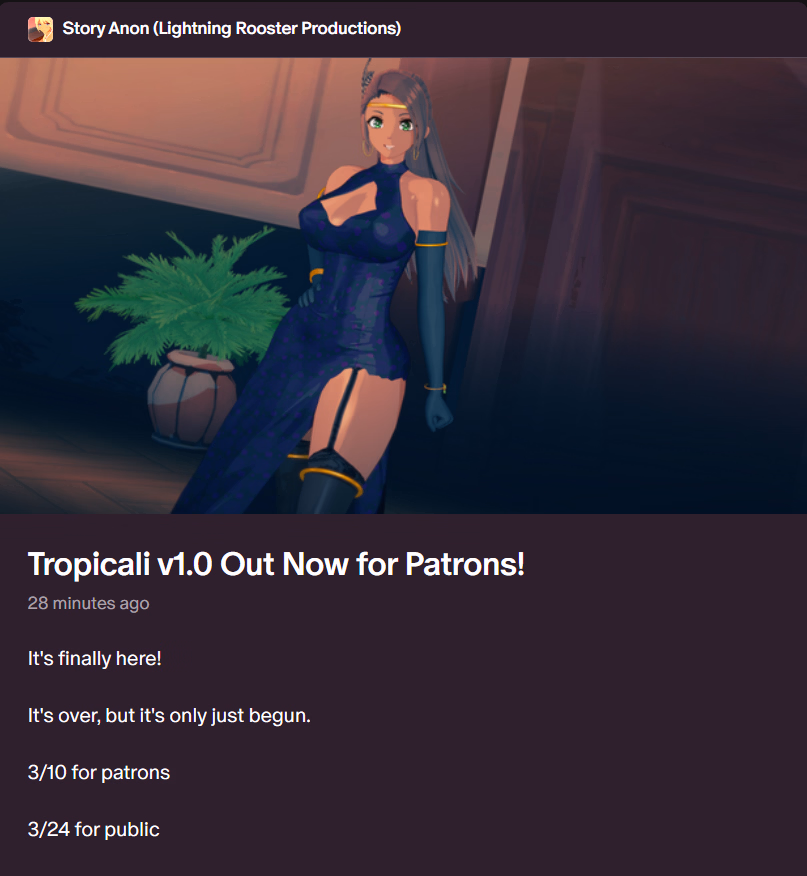Open the post's featured image

pos(404,285)
